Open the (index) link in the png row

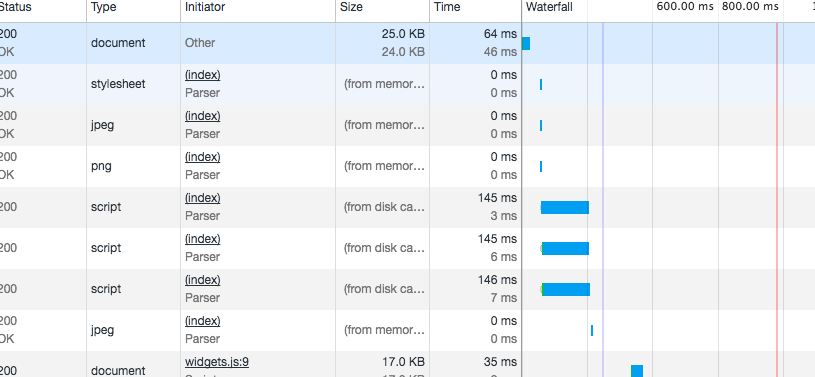[203, 157]
